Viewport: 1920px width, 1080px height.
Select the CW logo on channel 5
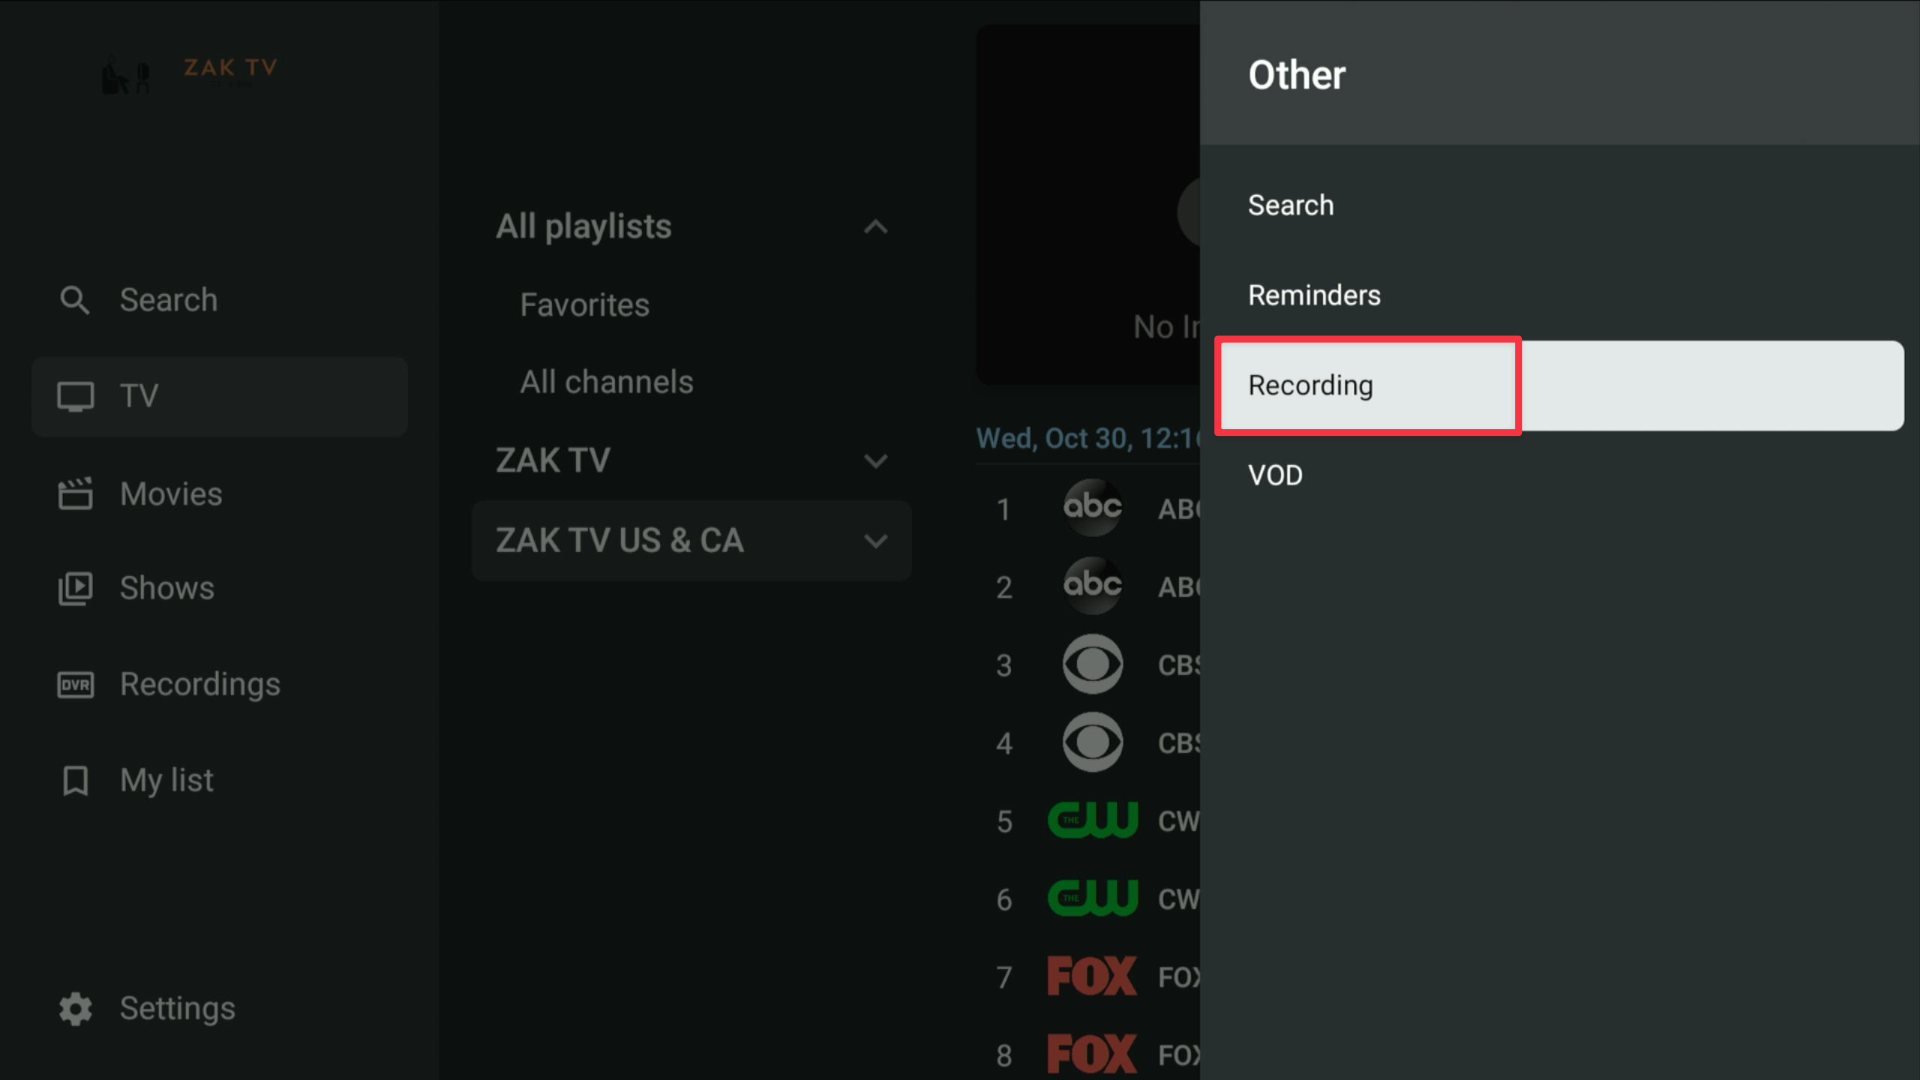coord(1092,820)
